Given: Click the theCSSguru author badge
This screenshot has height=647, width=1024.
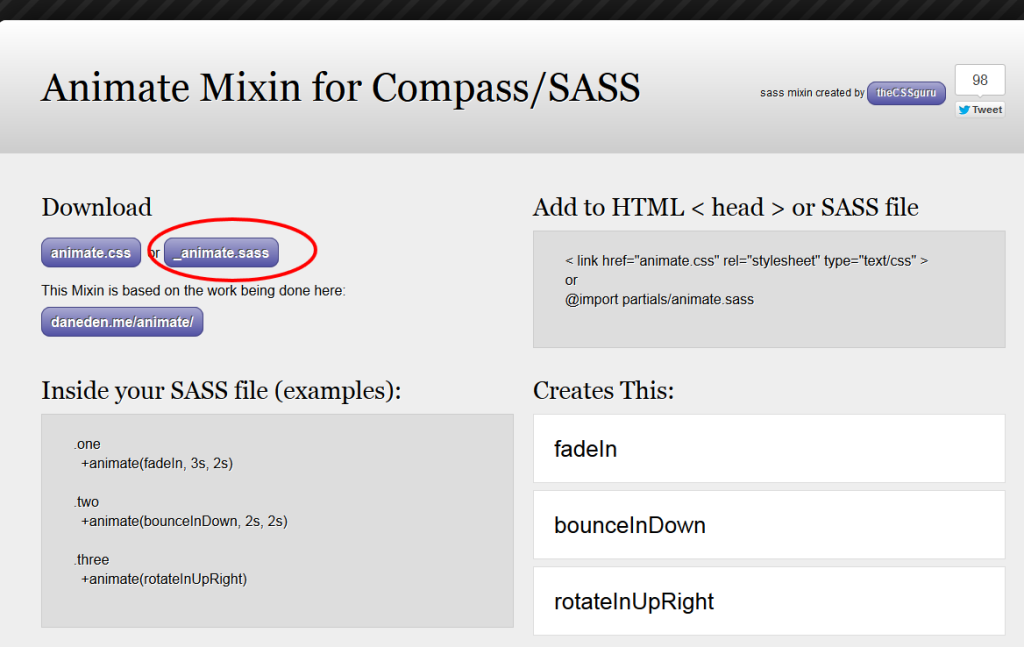Looking at the screenshot, I should click(905, 93).
